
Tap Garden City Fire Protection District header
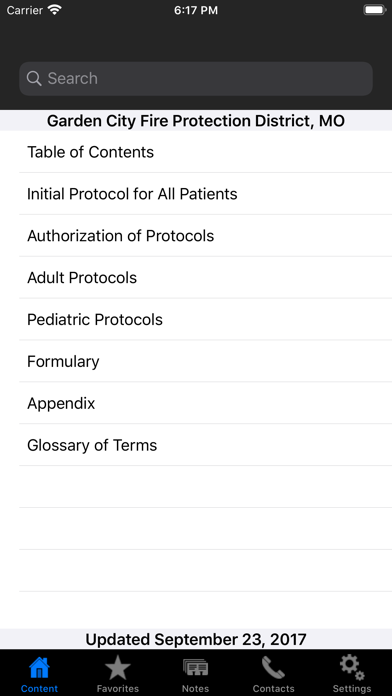coord(196,121)
